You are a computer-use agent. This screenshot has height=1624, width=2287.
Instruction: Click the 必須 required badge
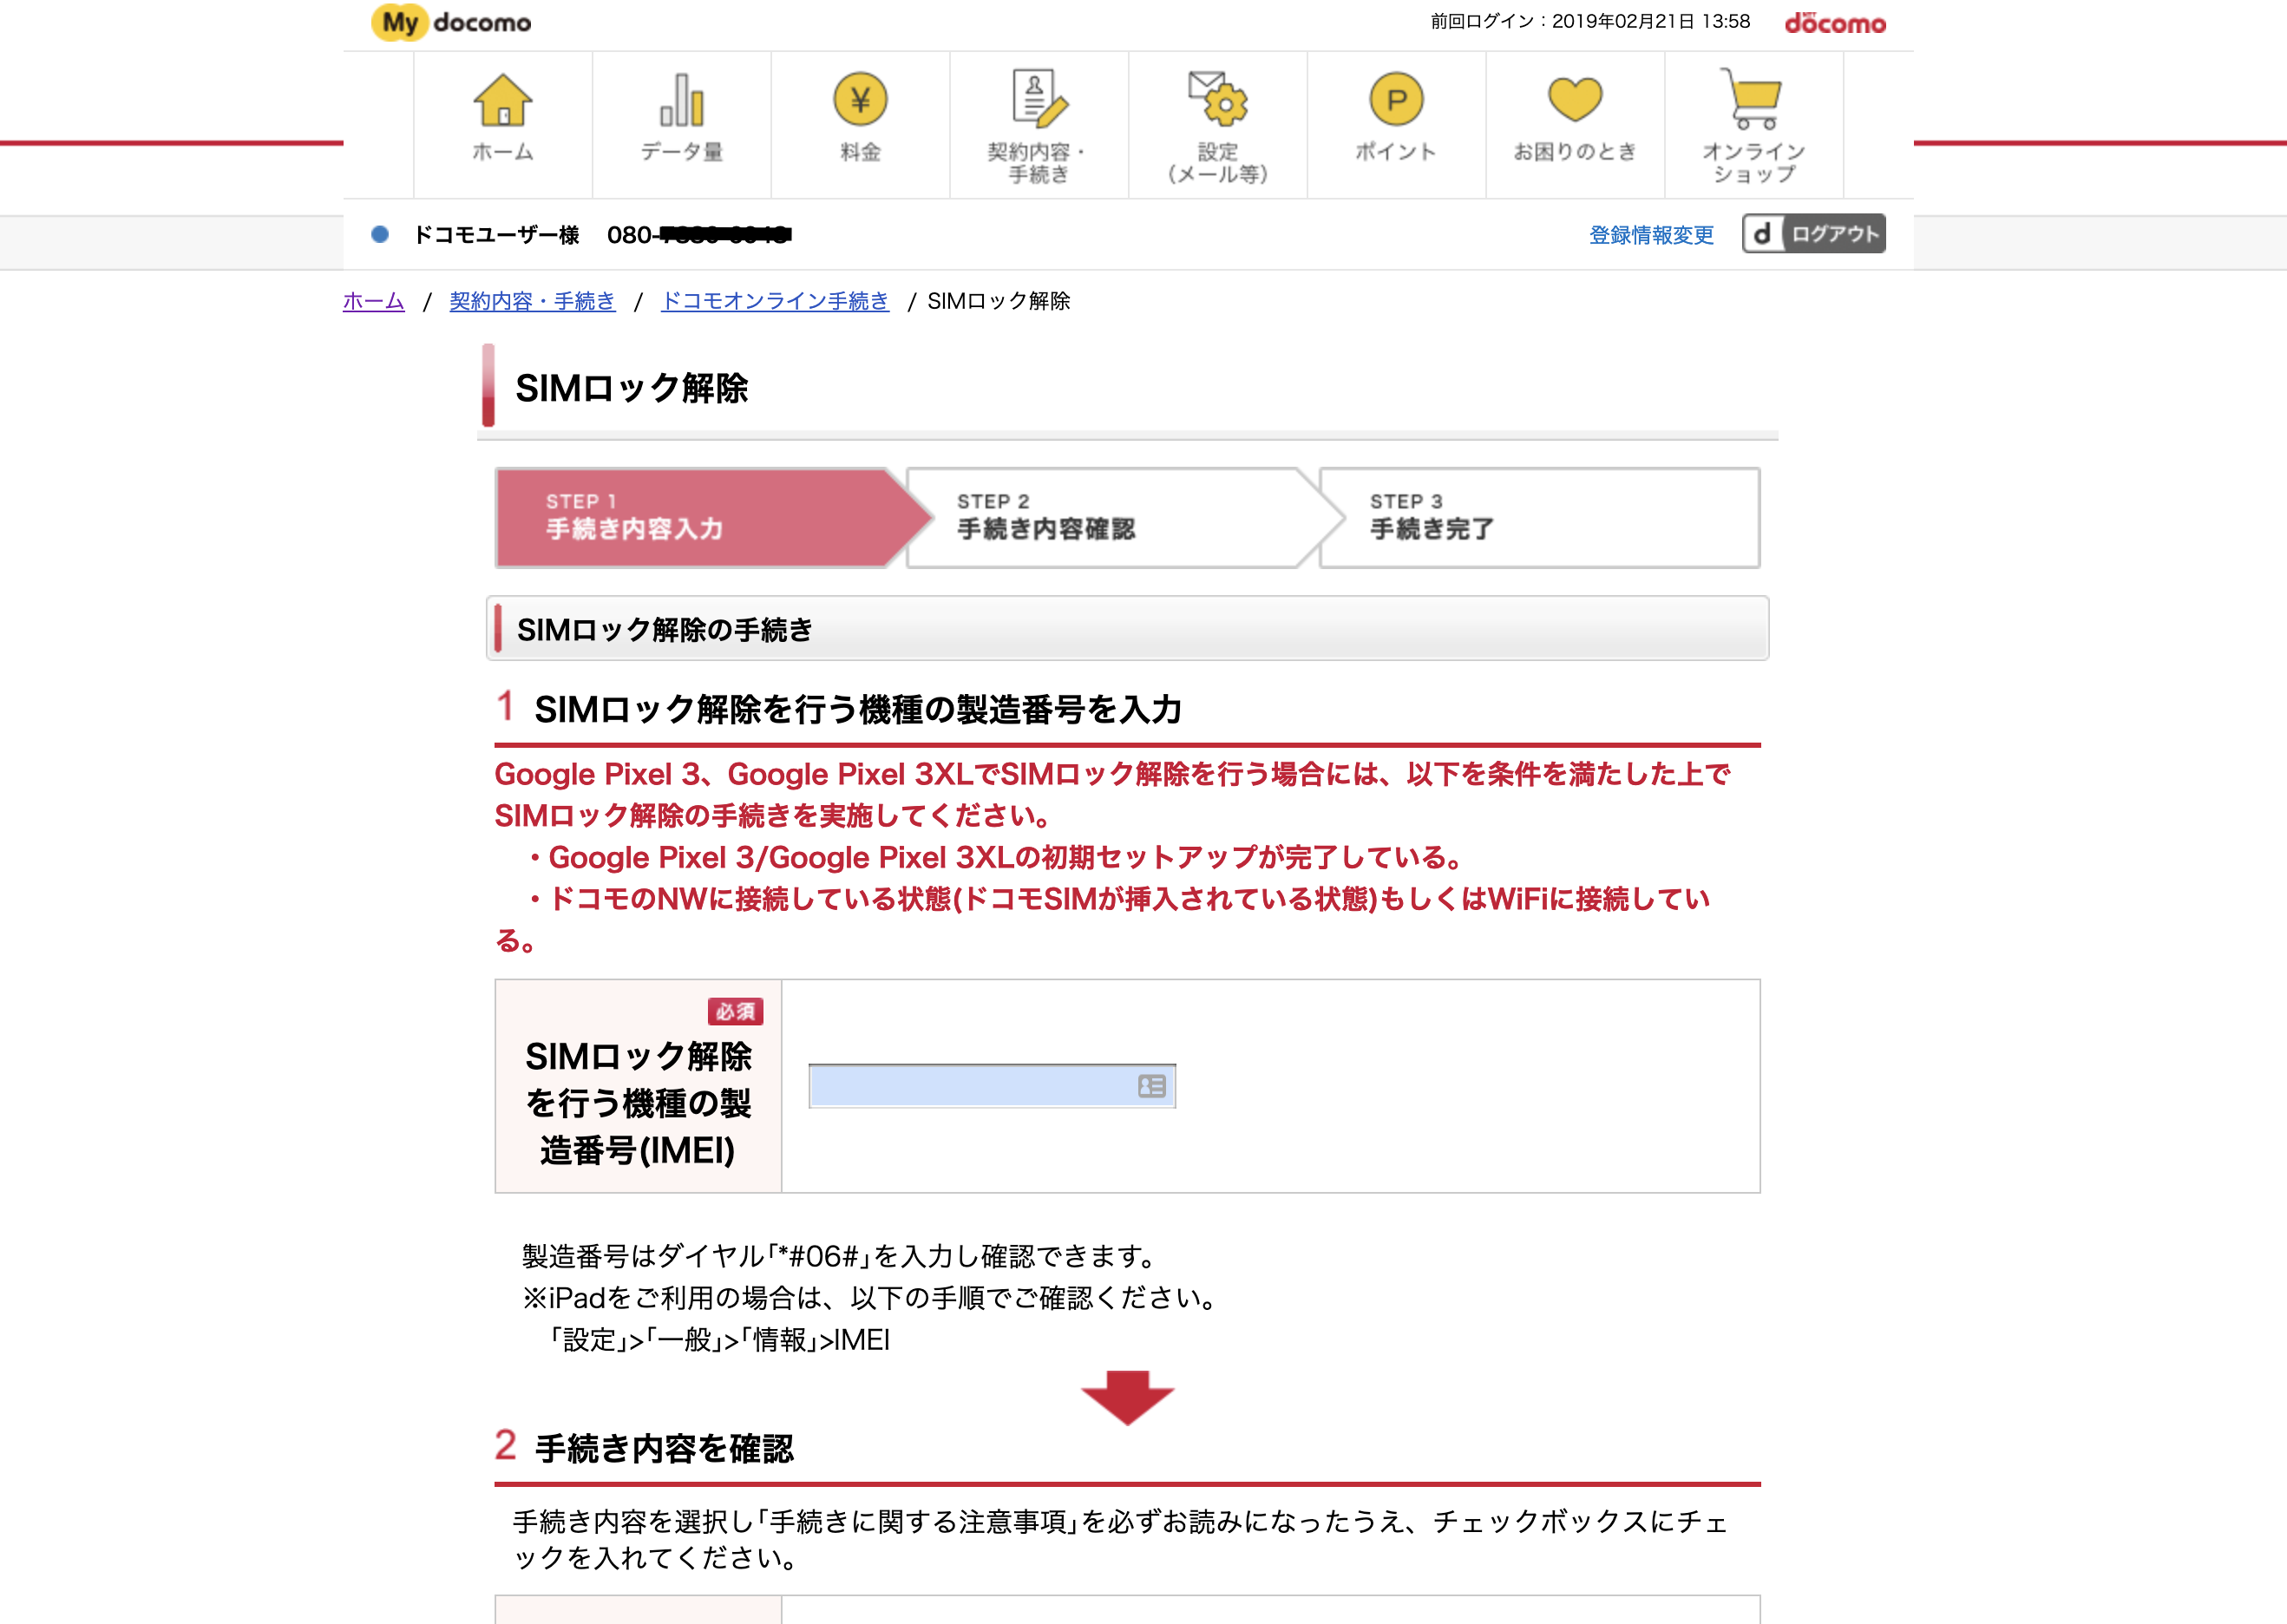tap(735, 1011)
